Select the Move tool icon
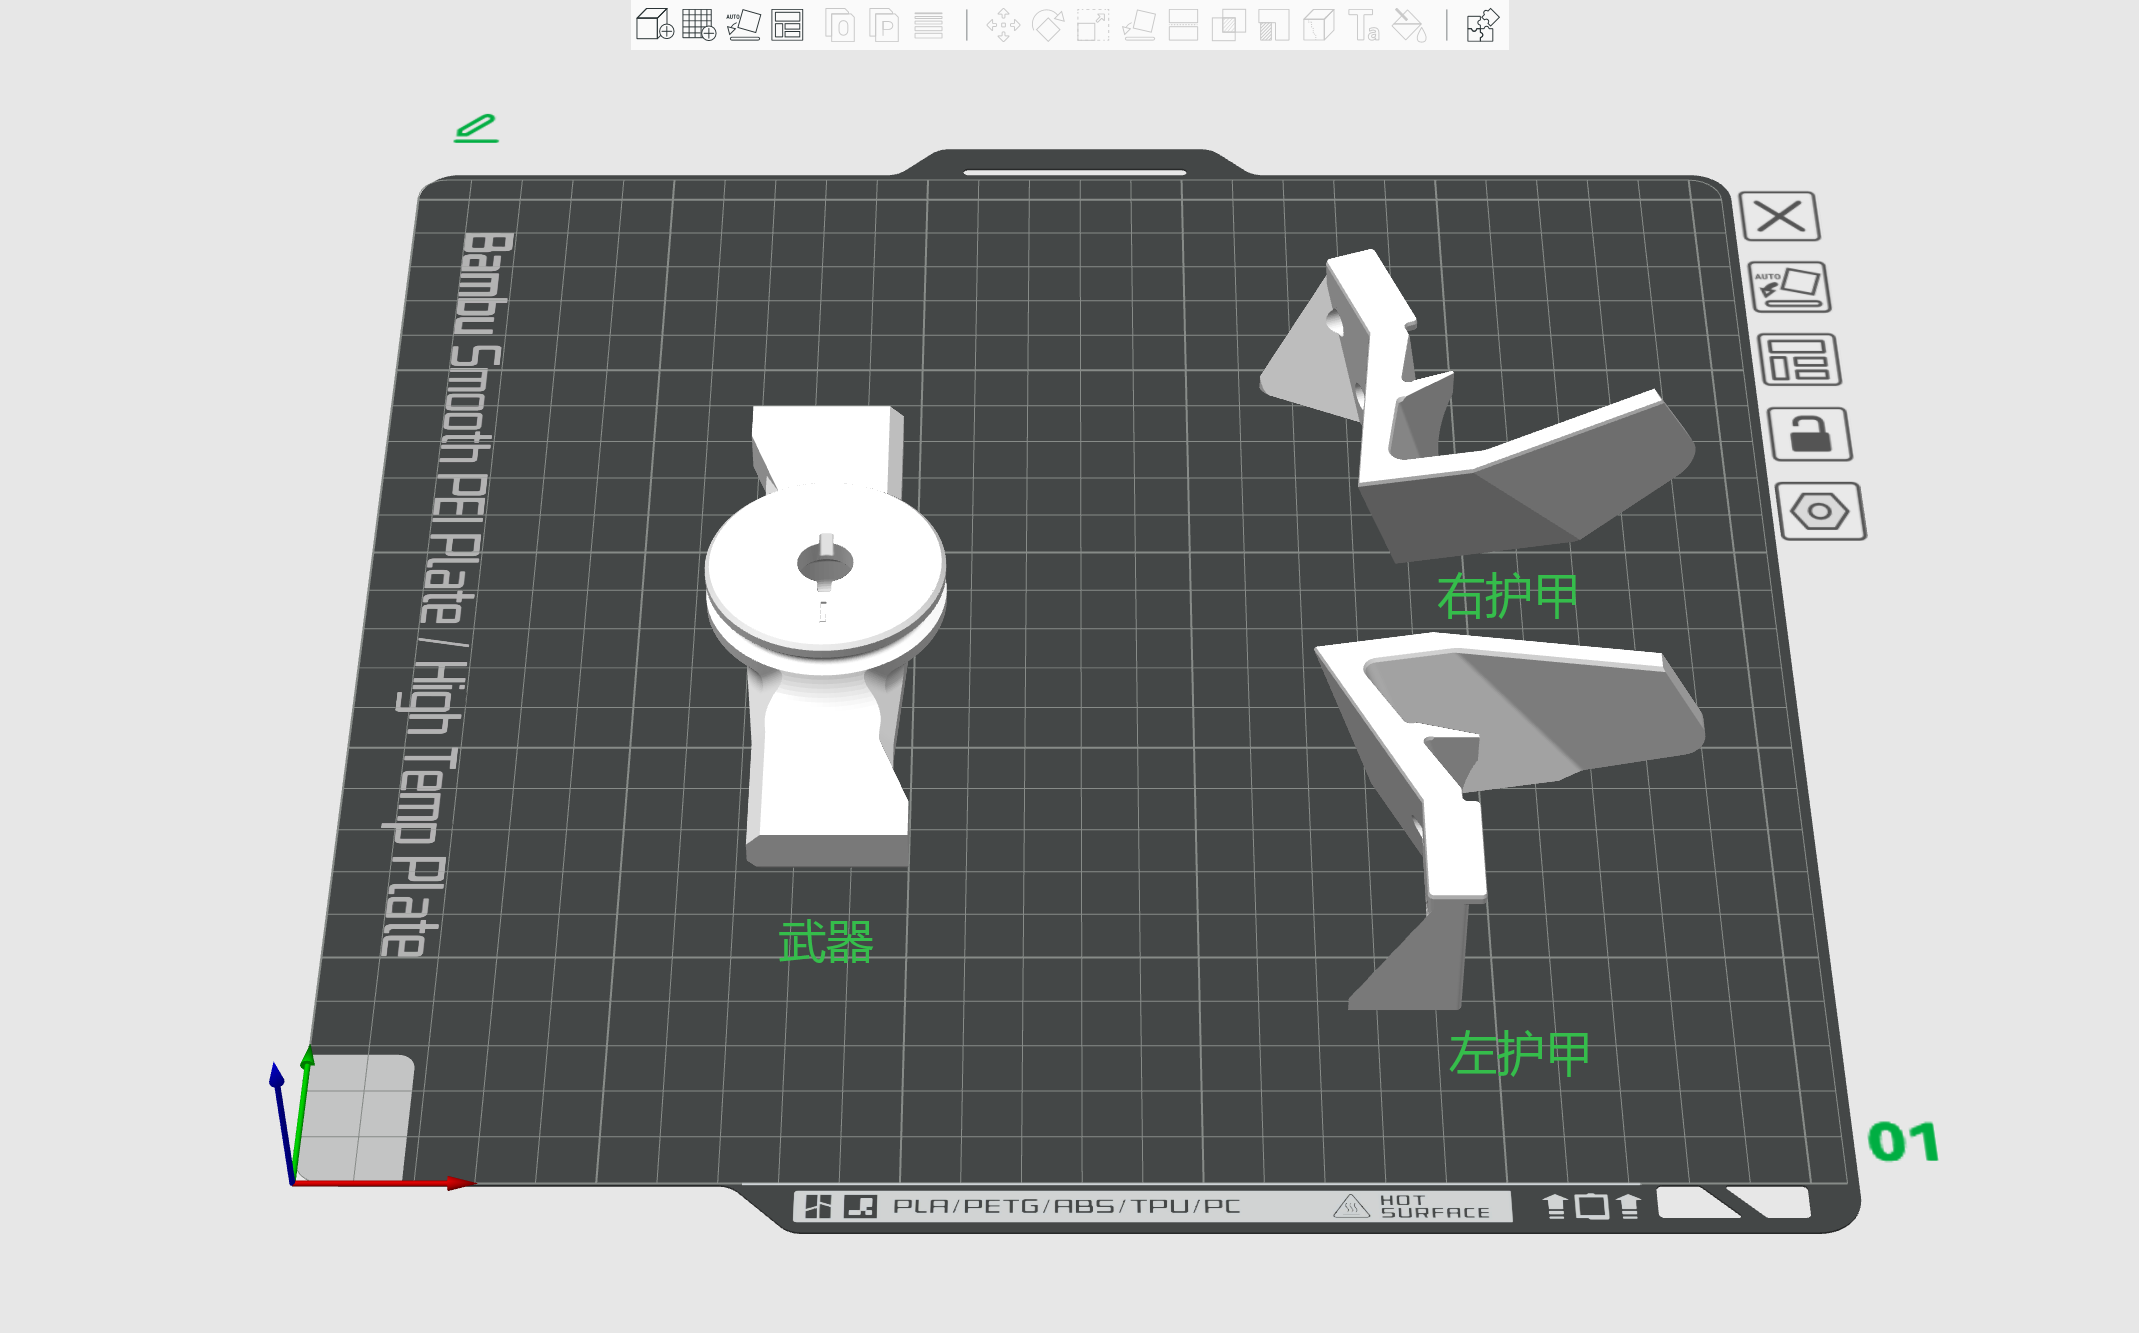2139x1333 pixels. coord(1003,25)
